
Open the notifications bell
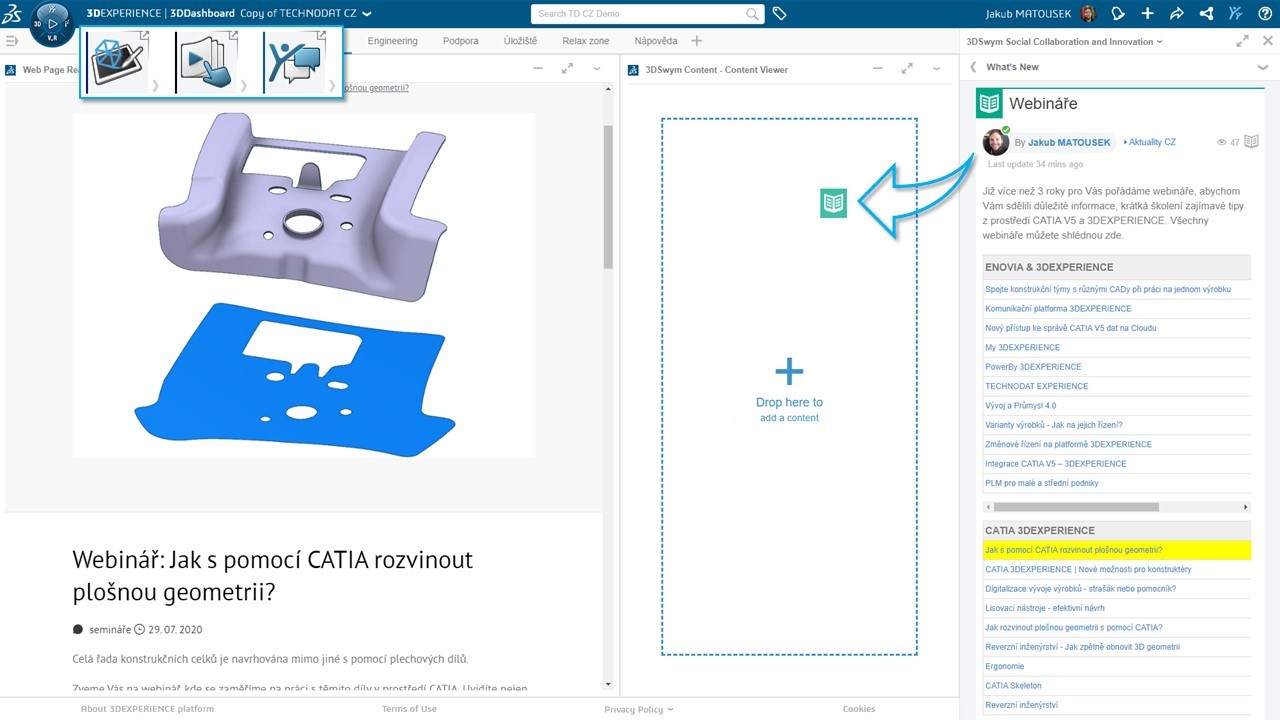(x=1118, y=14)
